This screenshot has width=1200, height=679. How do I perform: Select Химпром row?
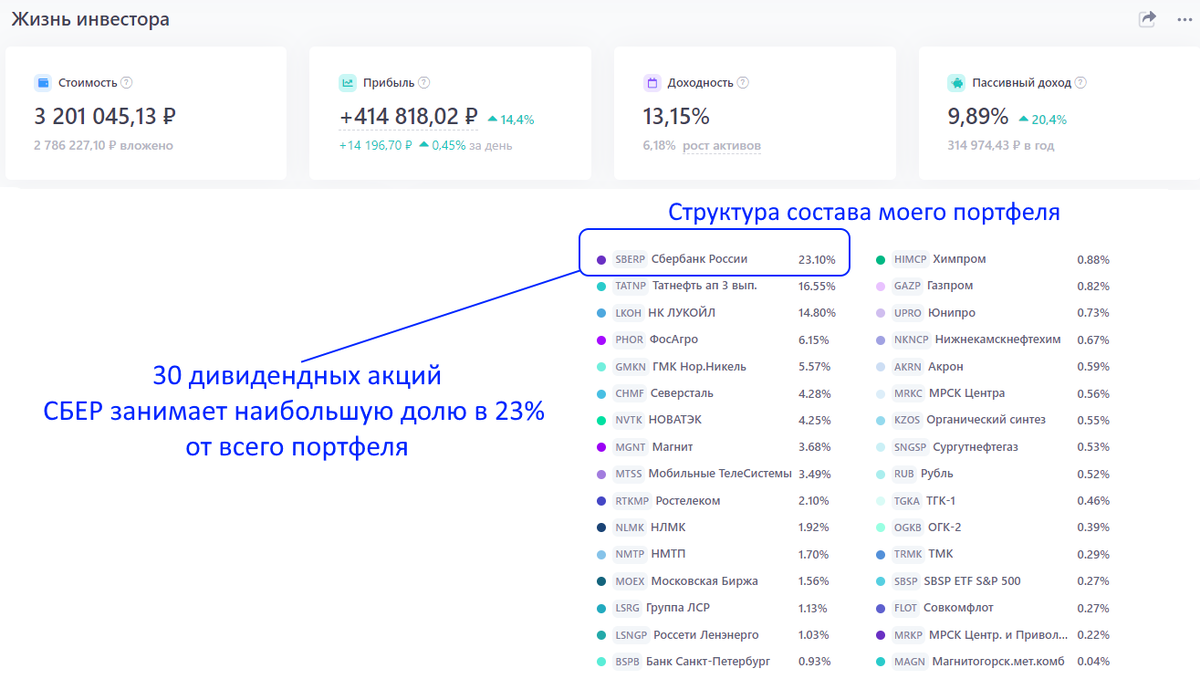click(992, 259)
